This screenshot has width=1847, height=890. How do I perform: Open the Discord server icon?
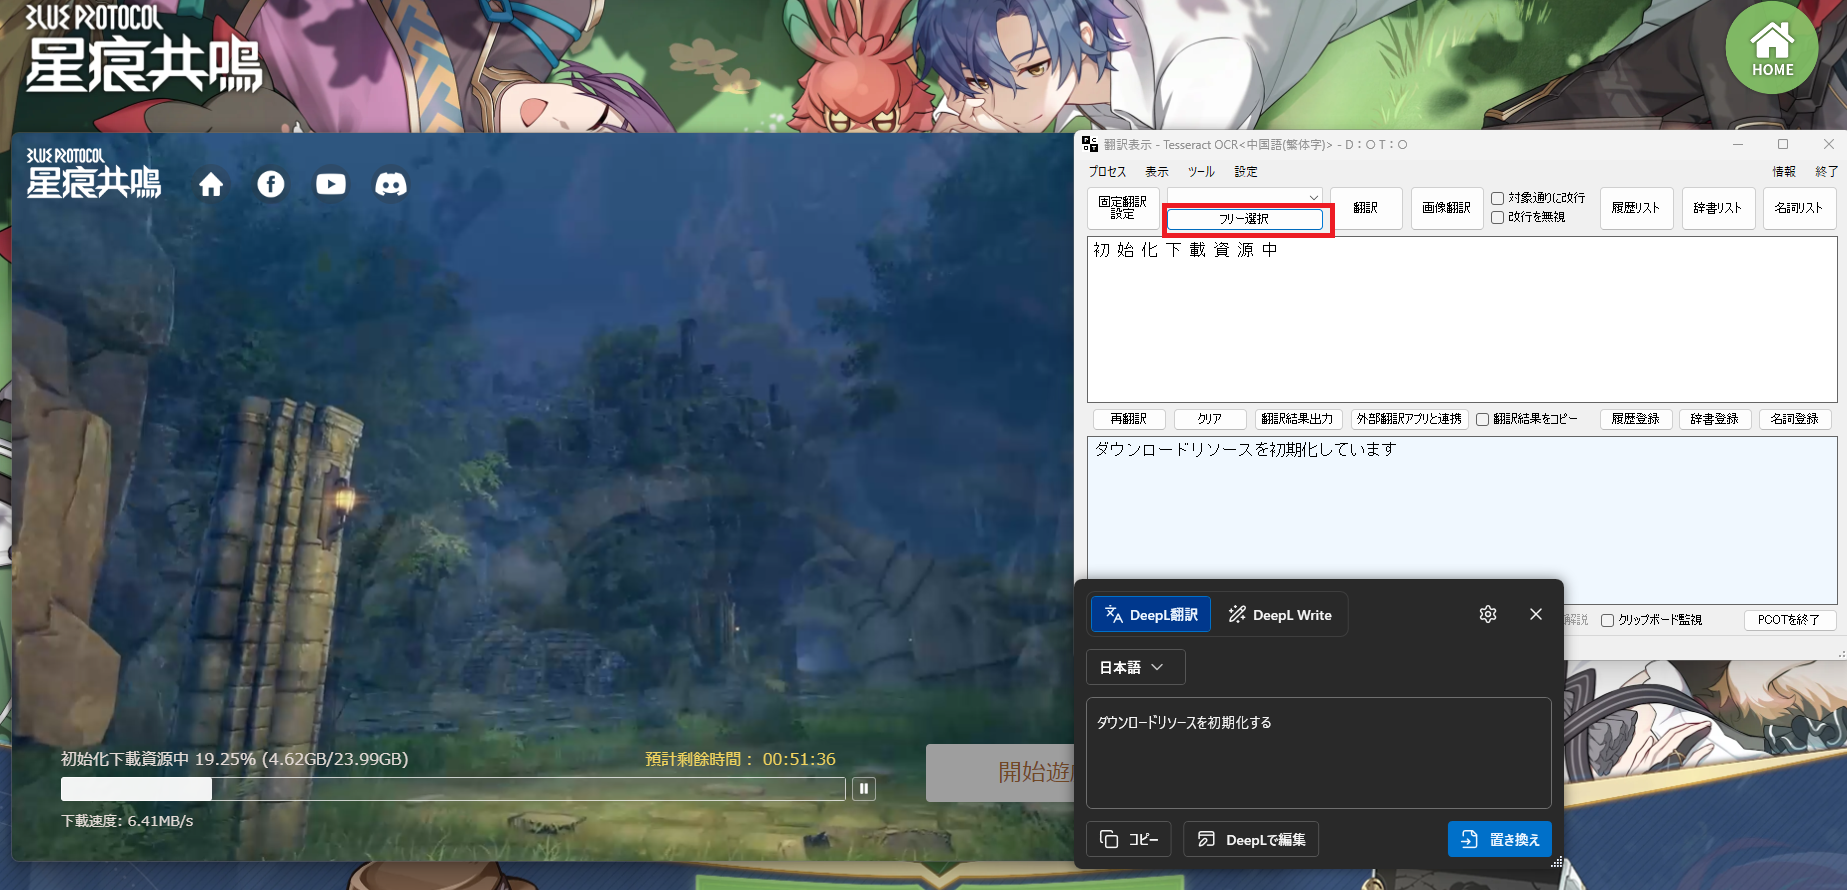(391, 185)
